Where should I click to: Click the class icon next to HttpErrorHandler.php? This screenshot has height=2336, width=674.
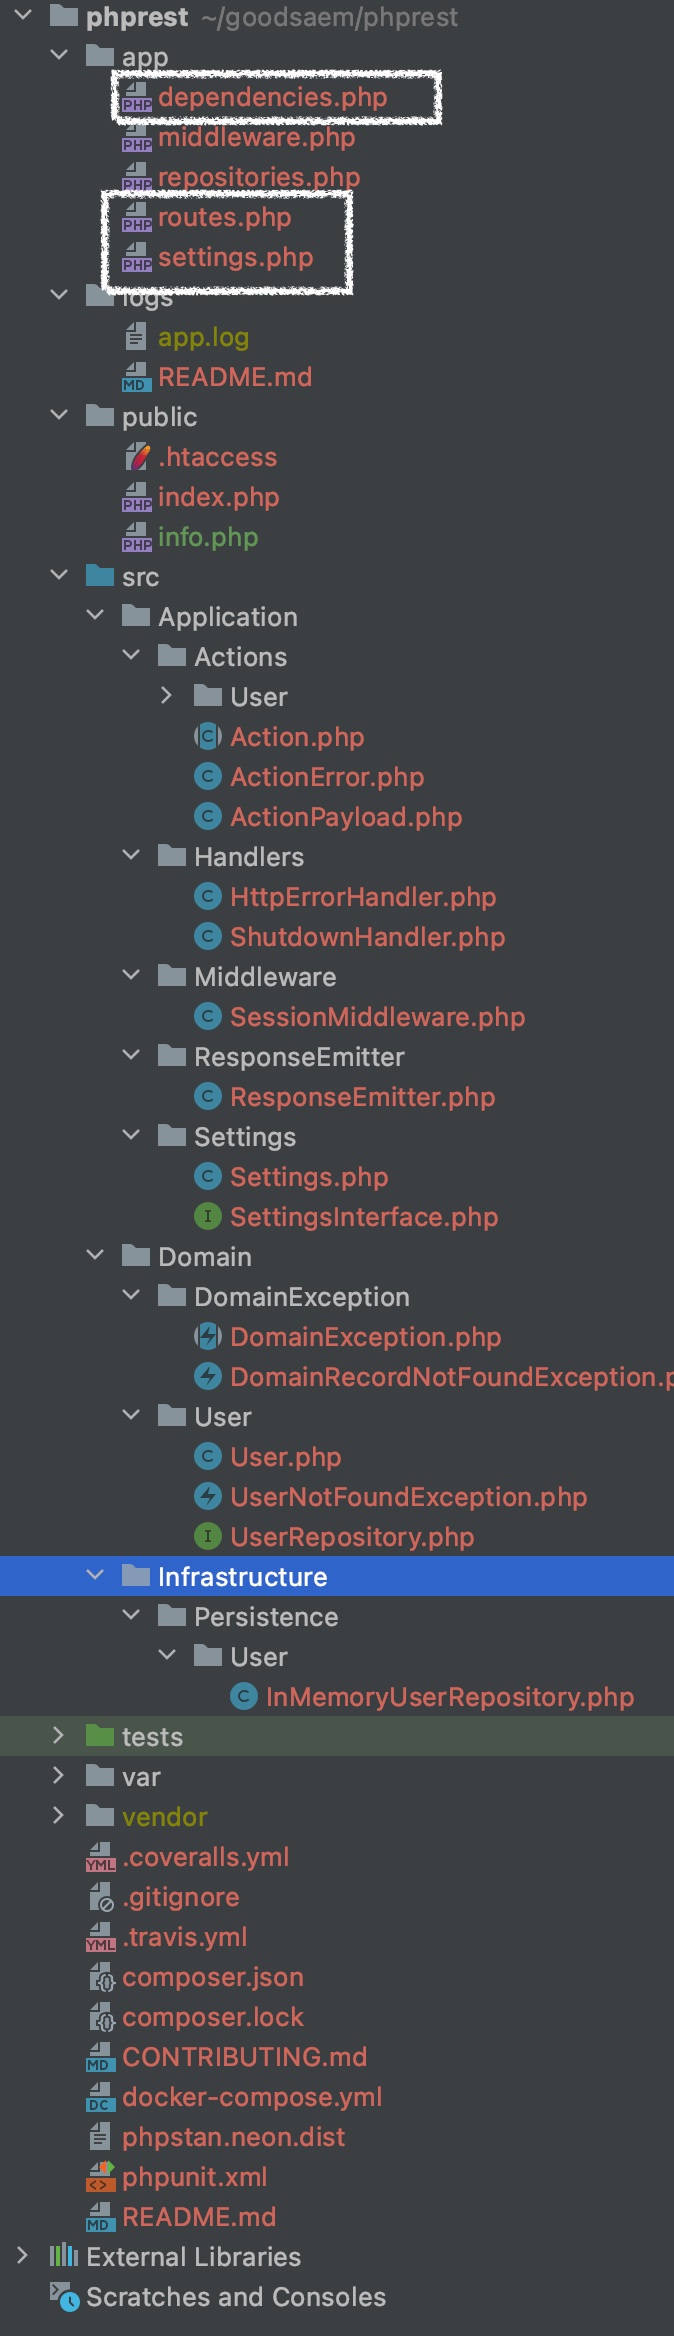click(x=207, y=897)
